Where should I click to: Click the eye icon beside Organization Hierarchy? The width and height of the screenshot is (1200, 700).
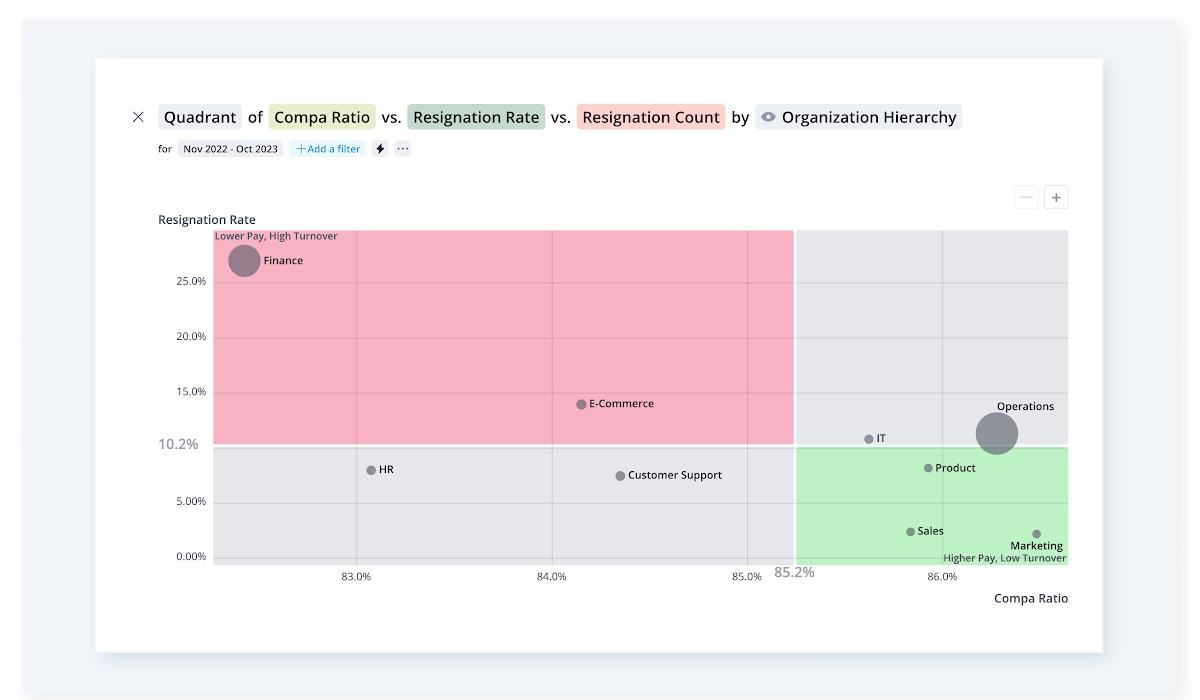(x=768, y=117)
